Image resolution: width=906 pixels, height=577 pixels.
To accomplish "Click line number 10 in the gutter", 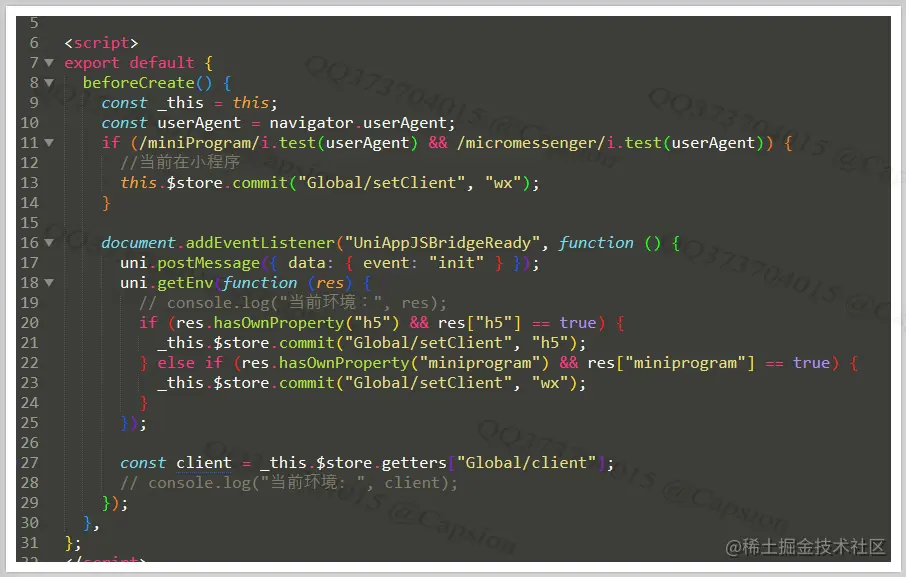I will pyautogui.click(x=29, y=122).
